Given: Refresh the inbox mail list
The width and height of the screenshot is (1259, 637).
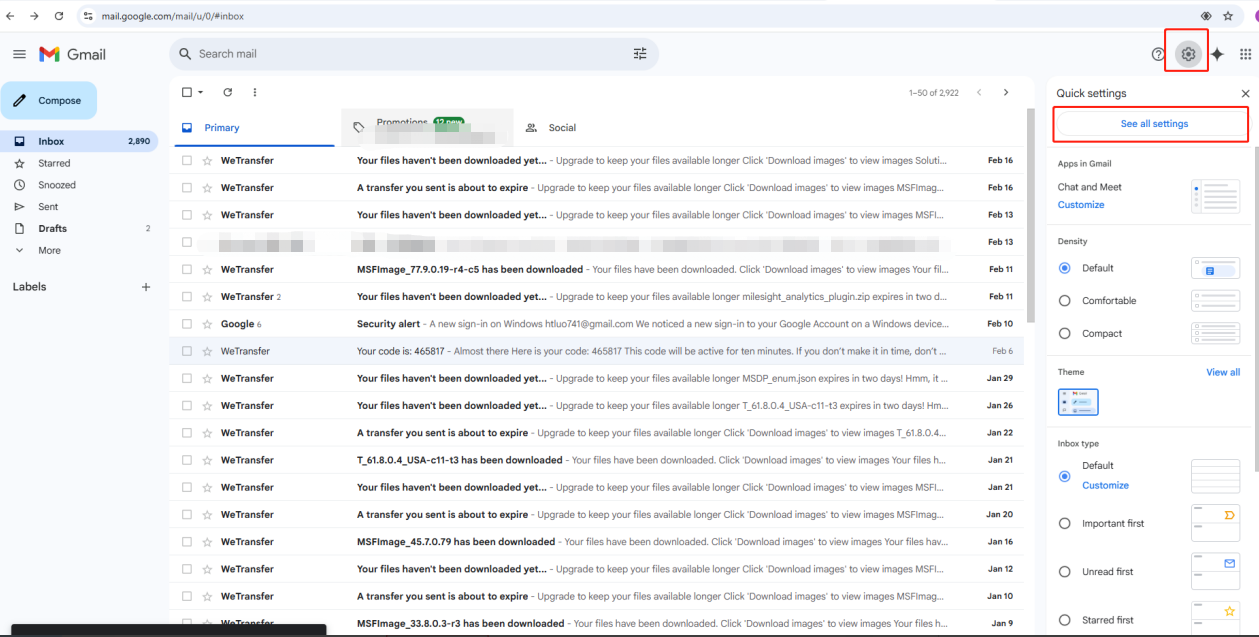Looking at the screenshot, I should [x=227, y=92].
